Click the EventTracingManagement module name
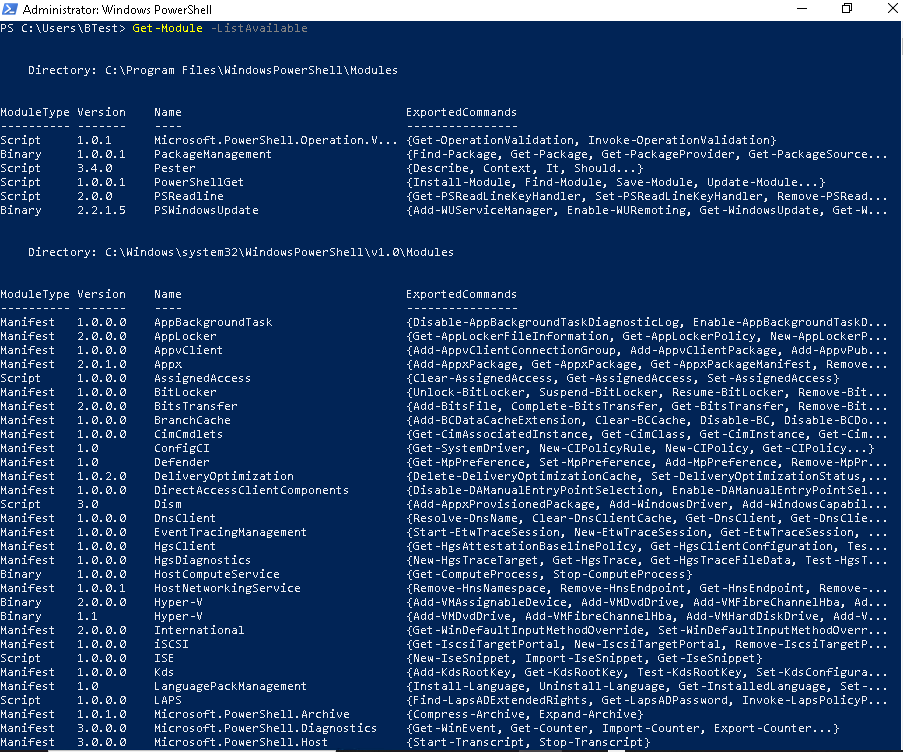The width and height of the screenshot is (903, 752). pos(230,533)
